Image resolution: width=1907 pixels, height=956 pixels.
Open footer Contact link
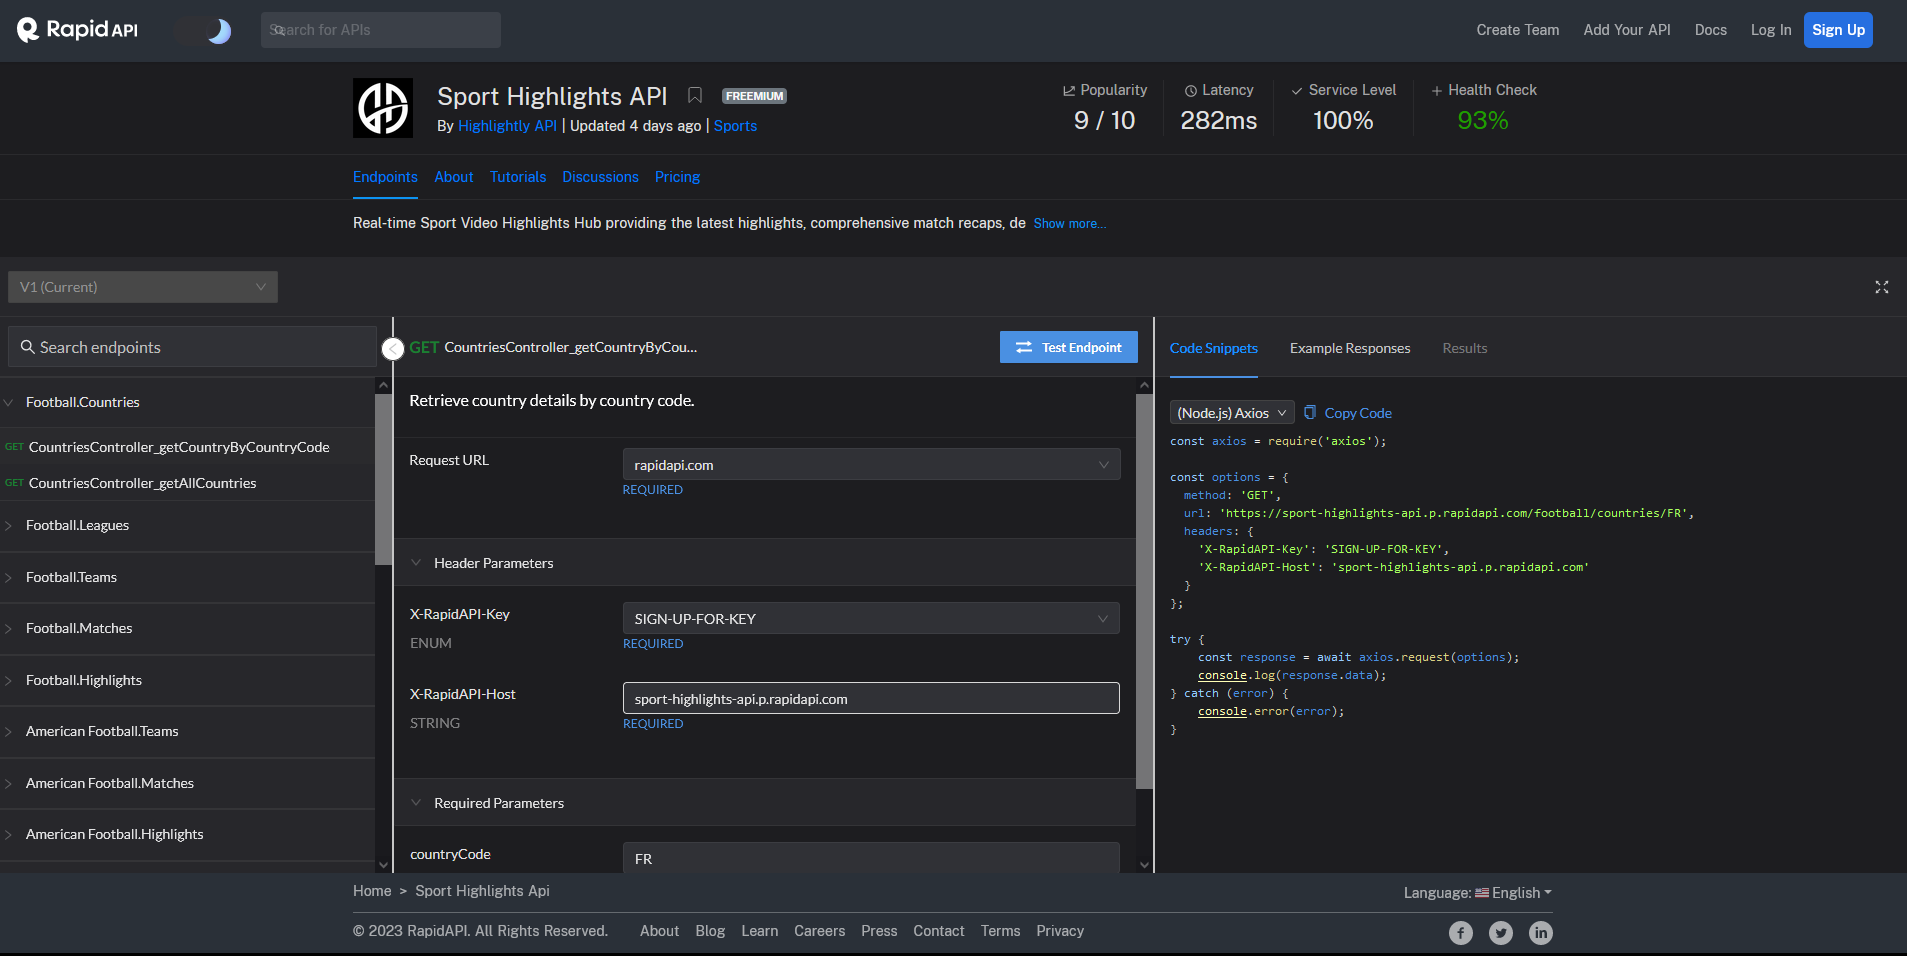938,931
